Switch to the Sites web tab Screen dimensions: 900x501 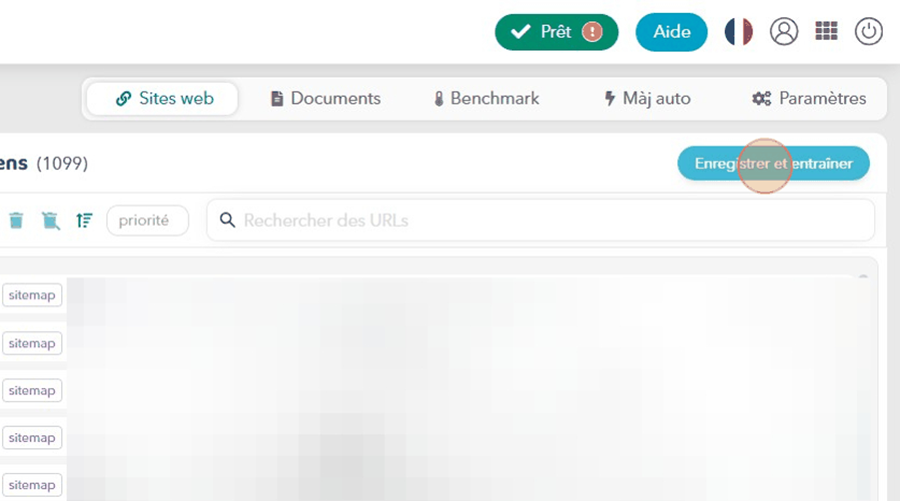point(163,98)
